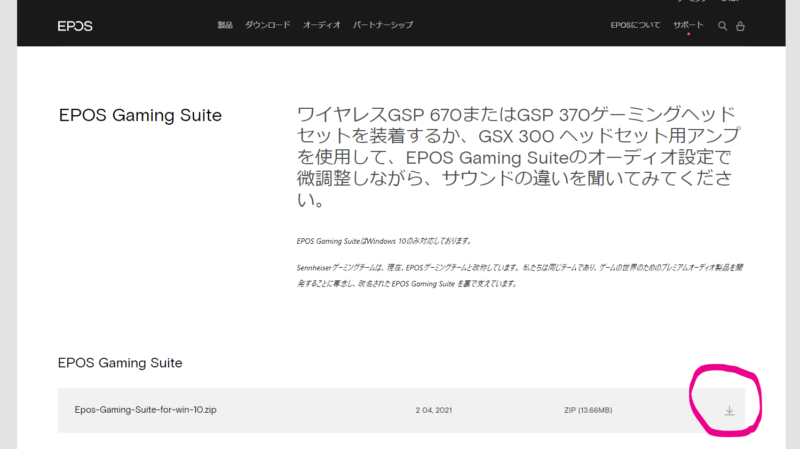Screen dimensions: 800x449
Task: Open the 製品 menu
Action: point(225,25)
